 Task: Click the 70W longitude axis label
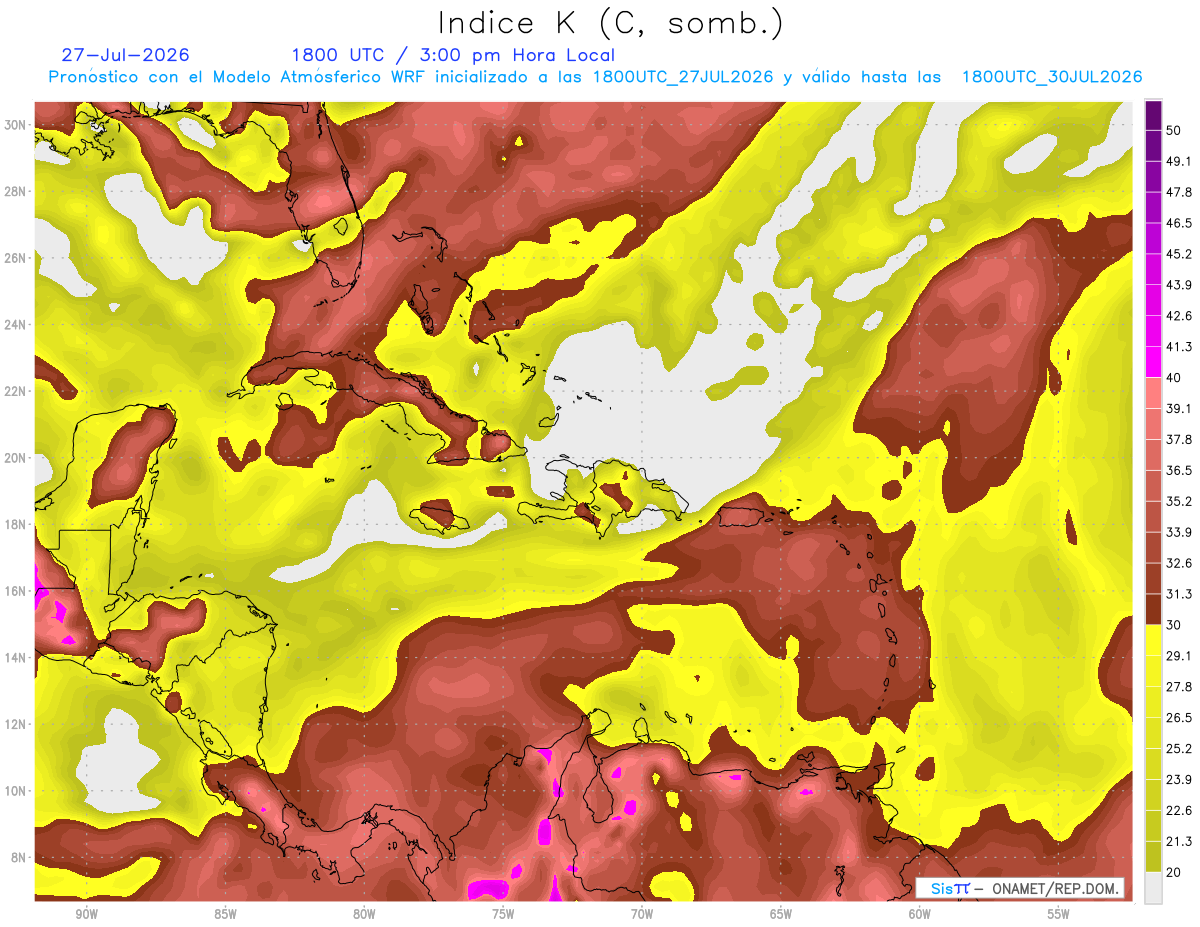(x=642, y=914)
